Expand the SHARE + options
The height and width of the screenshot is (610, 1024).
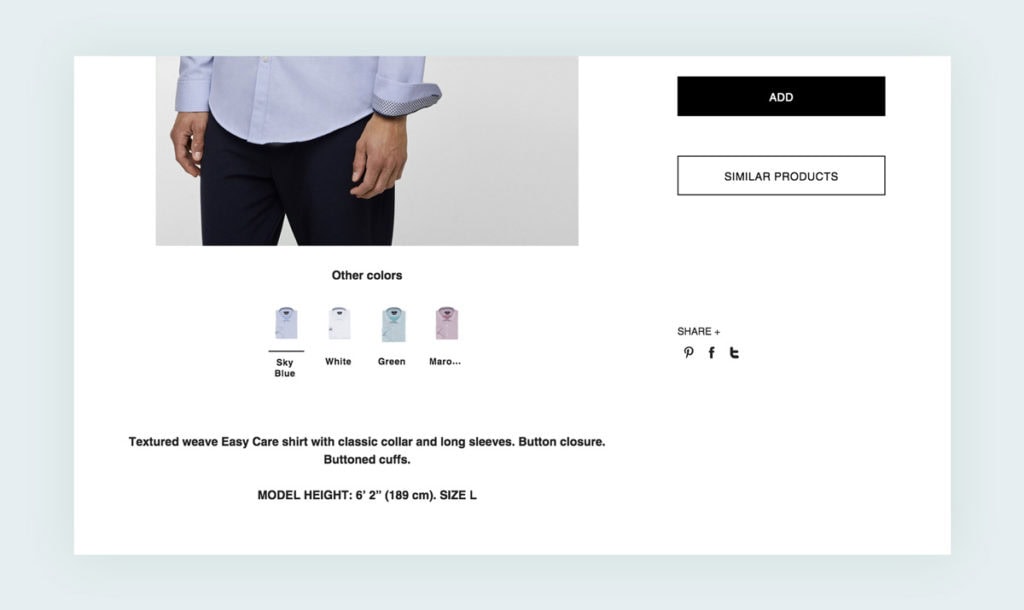(x=699, y=331)
